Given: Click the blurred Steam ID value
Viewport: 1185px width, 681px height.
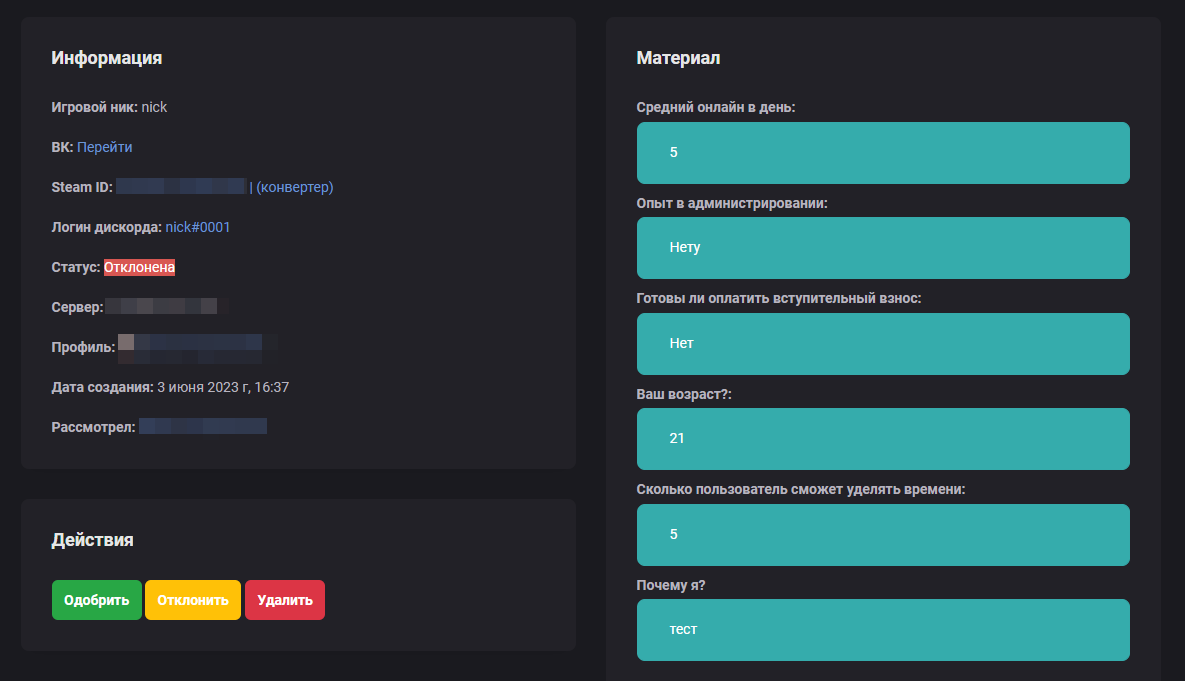Looking at the screenshot, I should (180, 187).
